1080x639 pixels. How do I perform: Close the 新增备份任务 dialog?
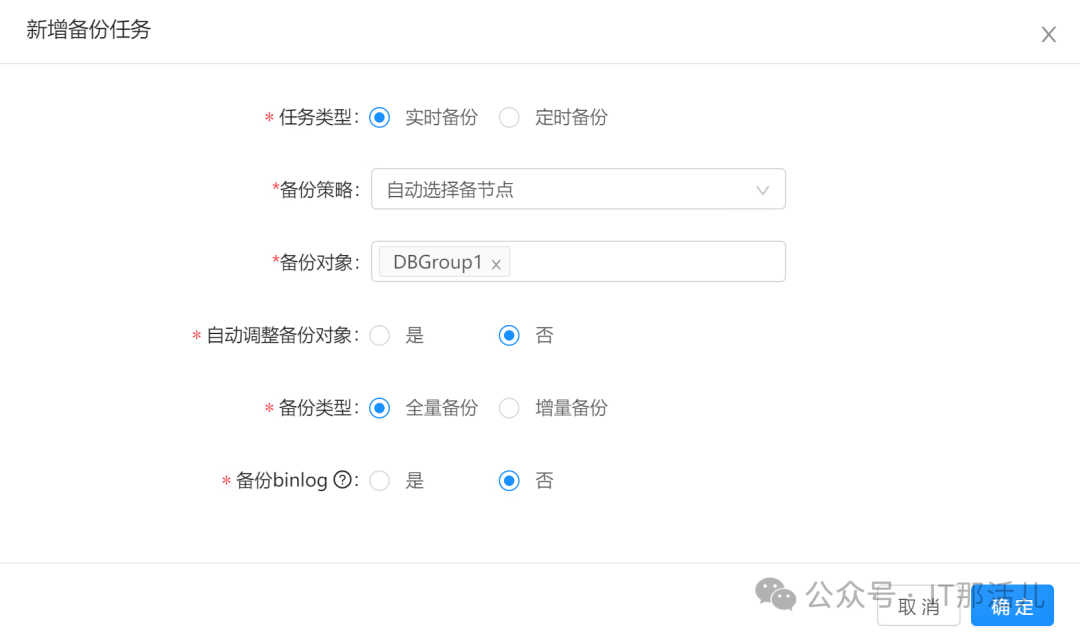pos(1048,35)
